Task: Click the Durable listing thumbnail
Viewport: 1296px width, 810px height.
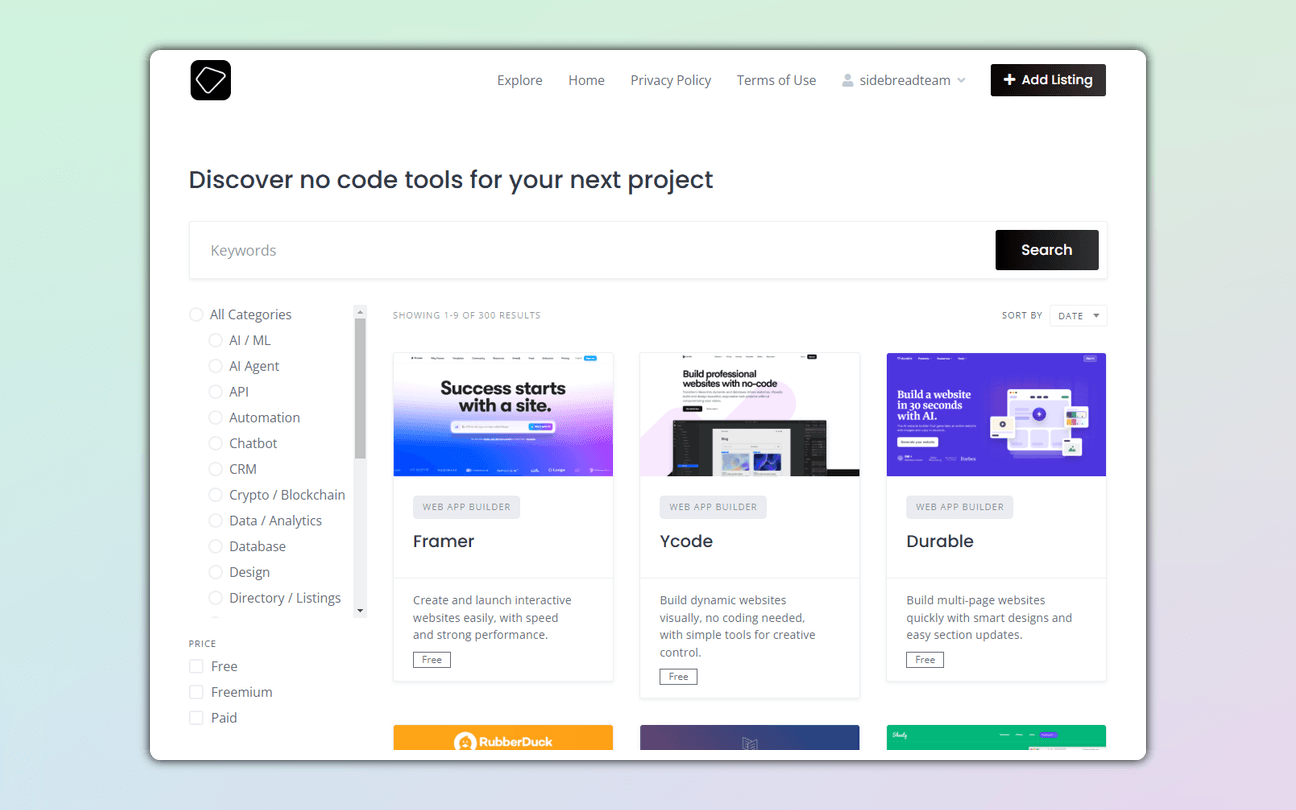Action: (996, 414)
